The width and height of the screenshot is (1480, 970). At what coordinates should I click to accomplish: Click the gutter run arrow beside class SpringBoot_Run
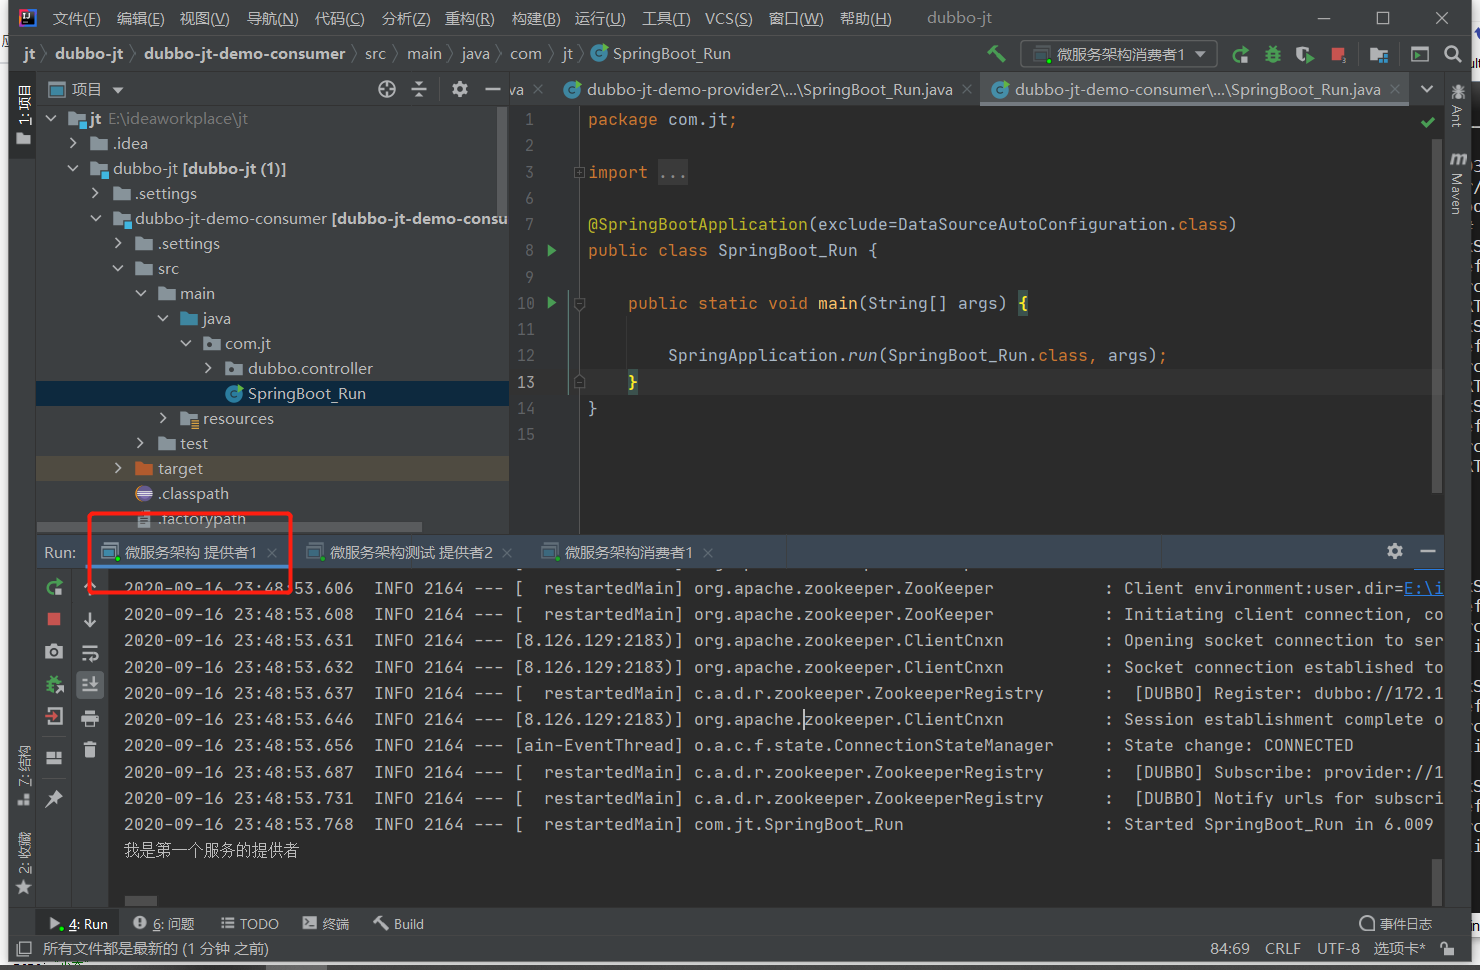(x=551, y=251)
